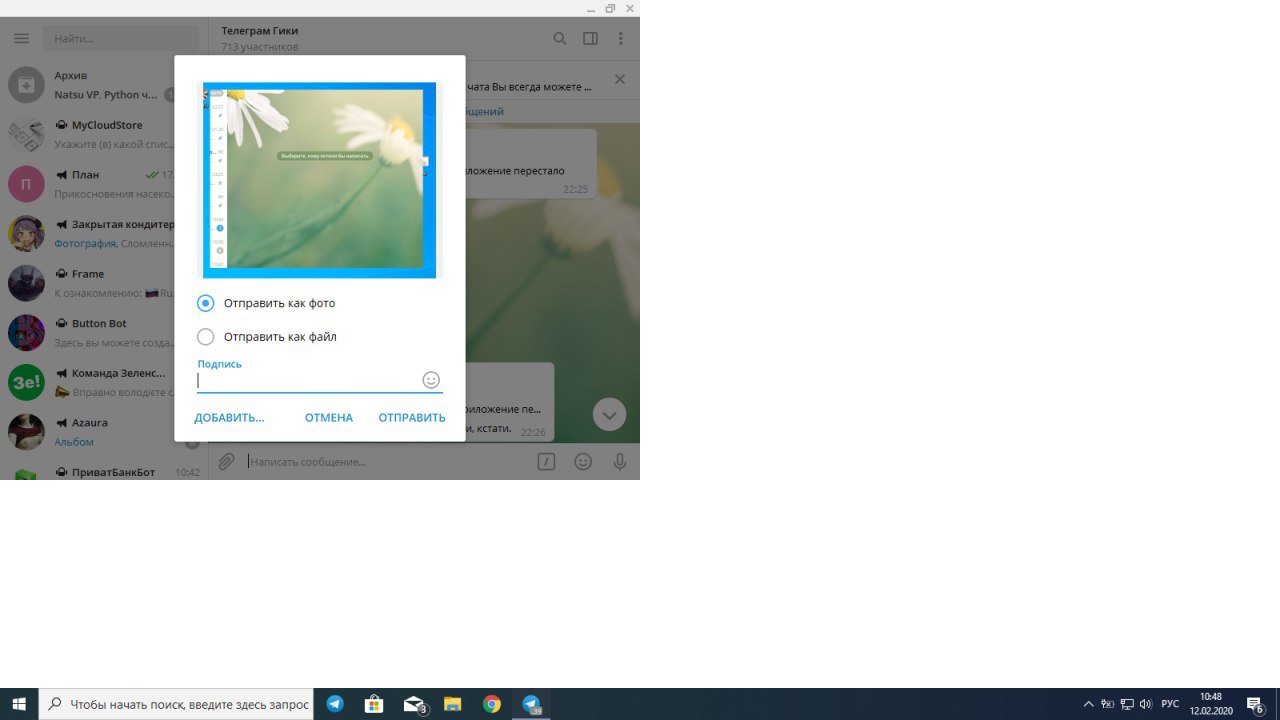Select the Отправить как фото option
Image resolution: width=1280 pixels, height=720 pixels.
(266, 303)
